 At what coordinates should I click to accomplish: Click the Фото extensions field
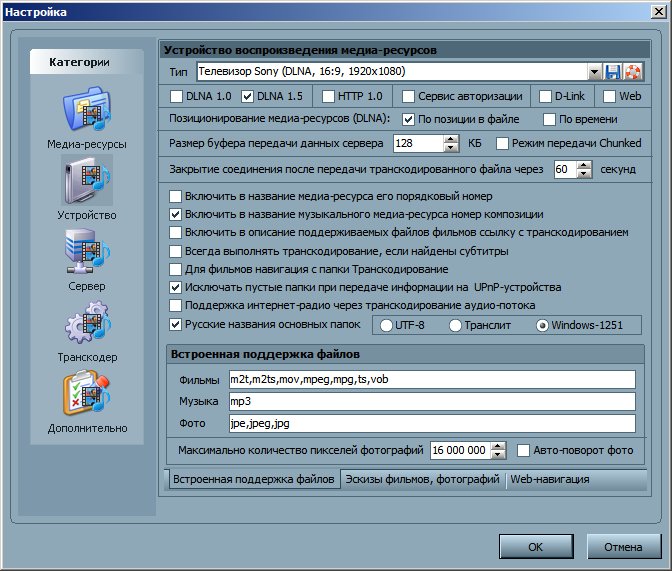432,424
